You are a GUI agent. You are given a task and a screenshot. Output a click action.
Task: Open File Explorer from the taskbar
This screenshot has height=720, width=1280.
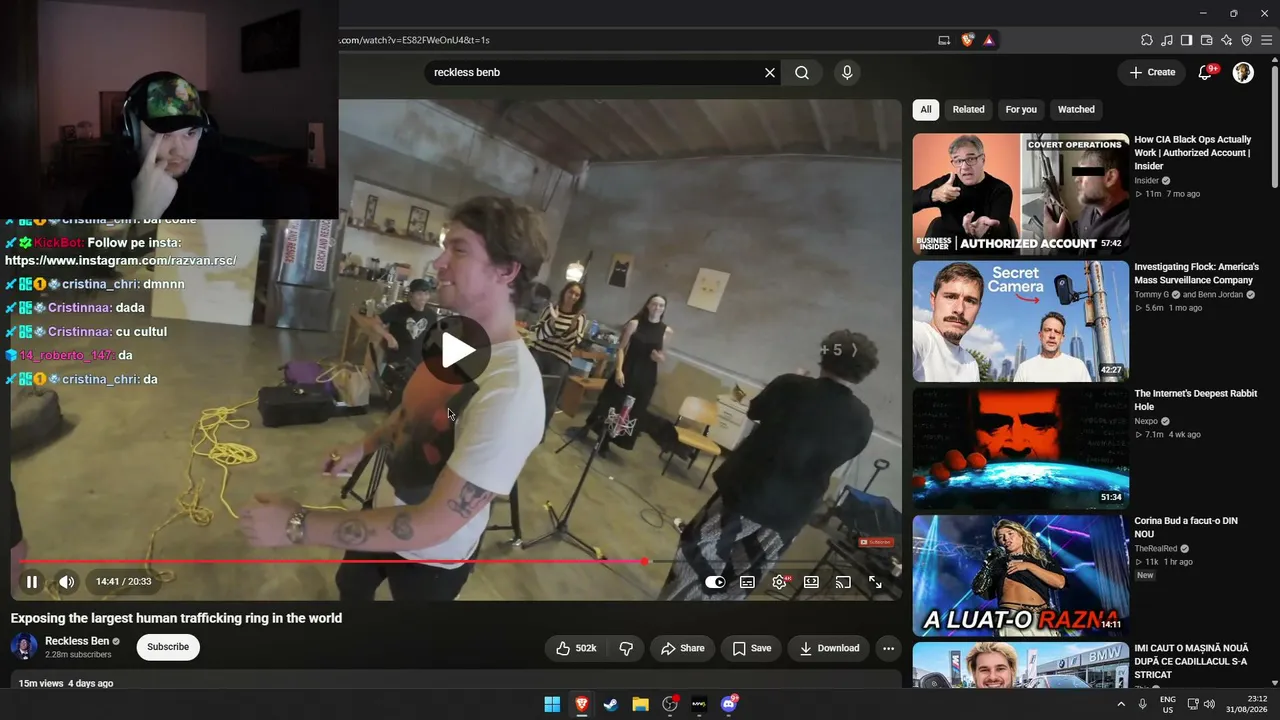pos(640,704)
